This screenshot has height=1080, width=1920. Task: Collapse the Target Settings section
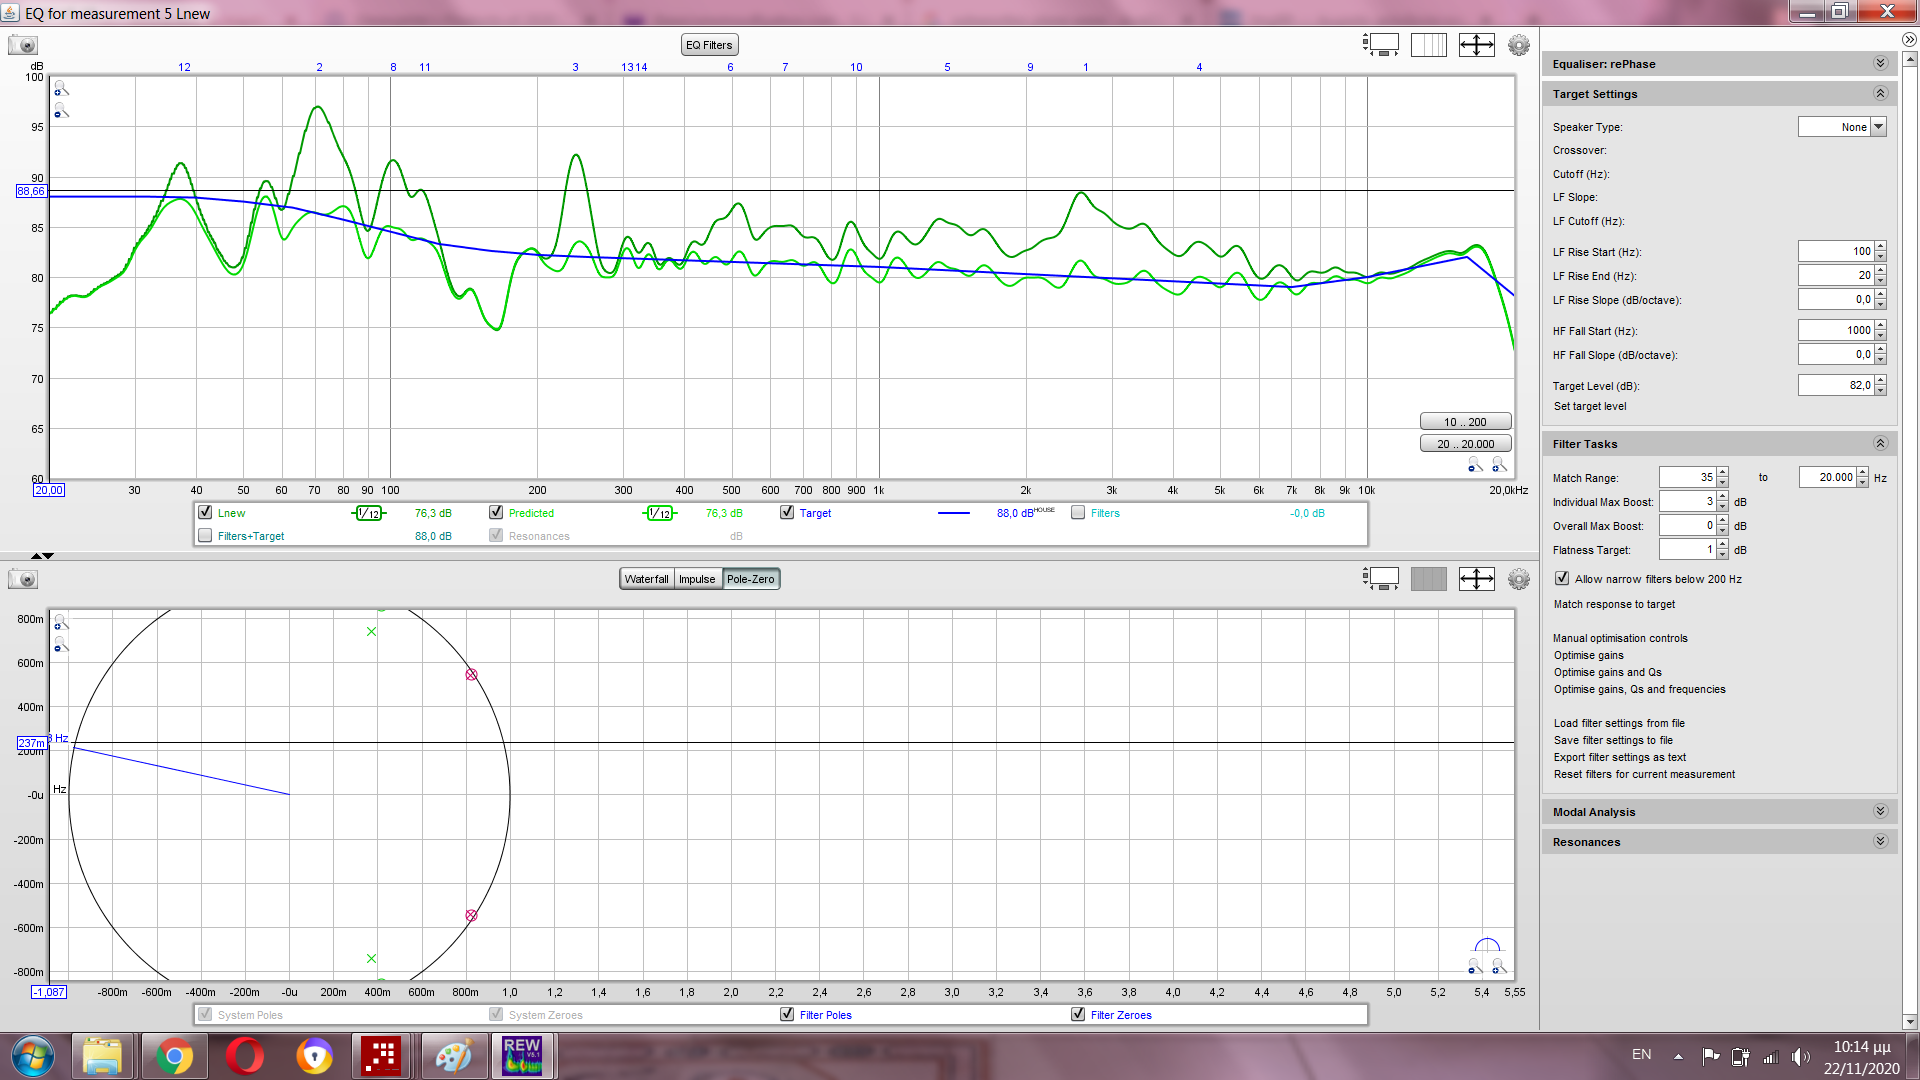[x=1880, y=93]
